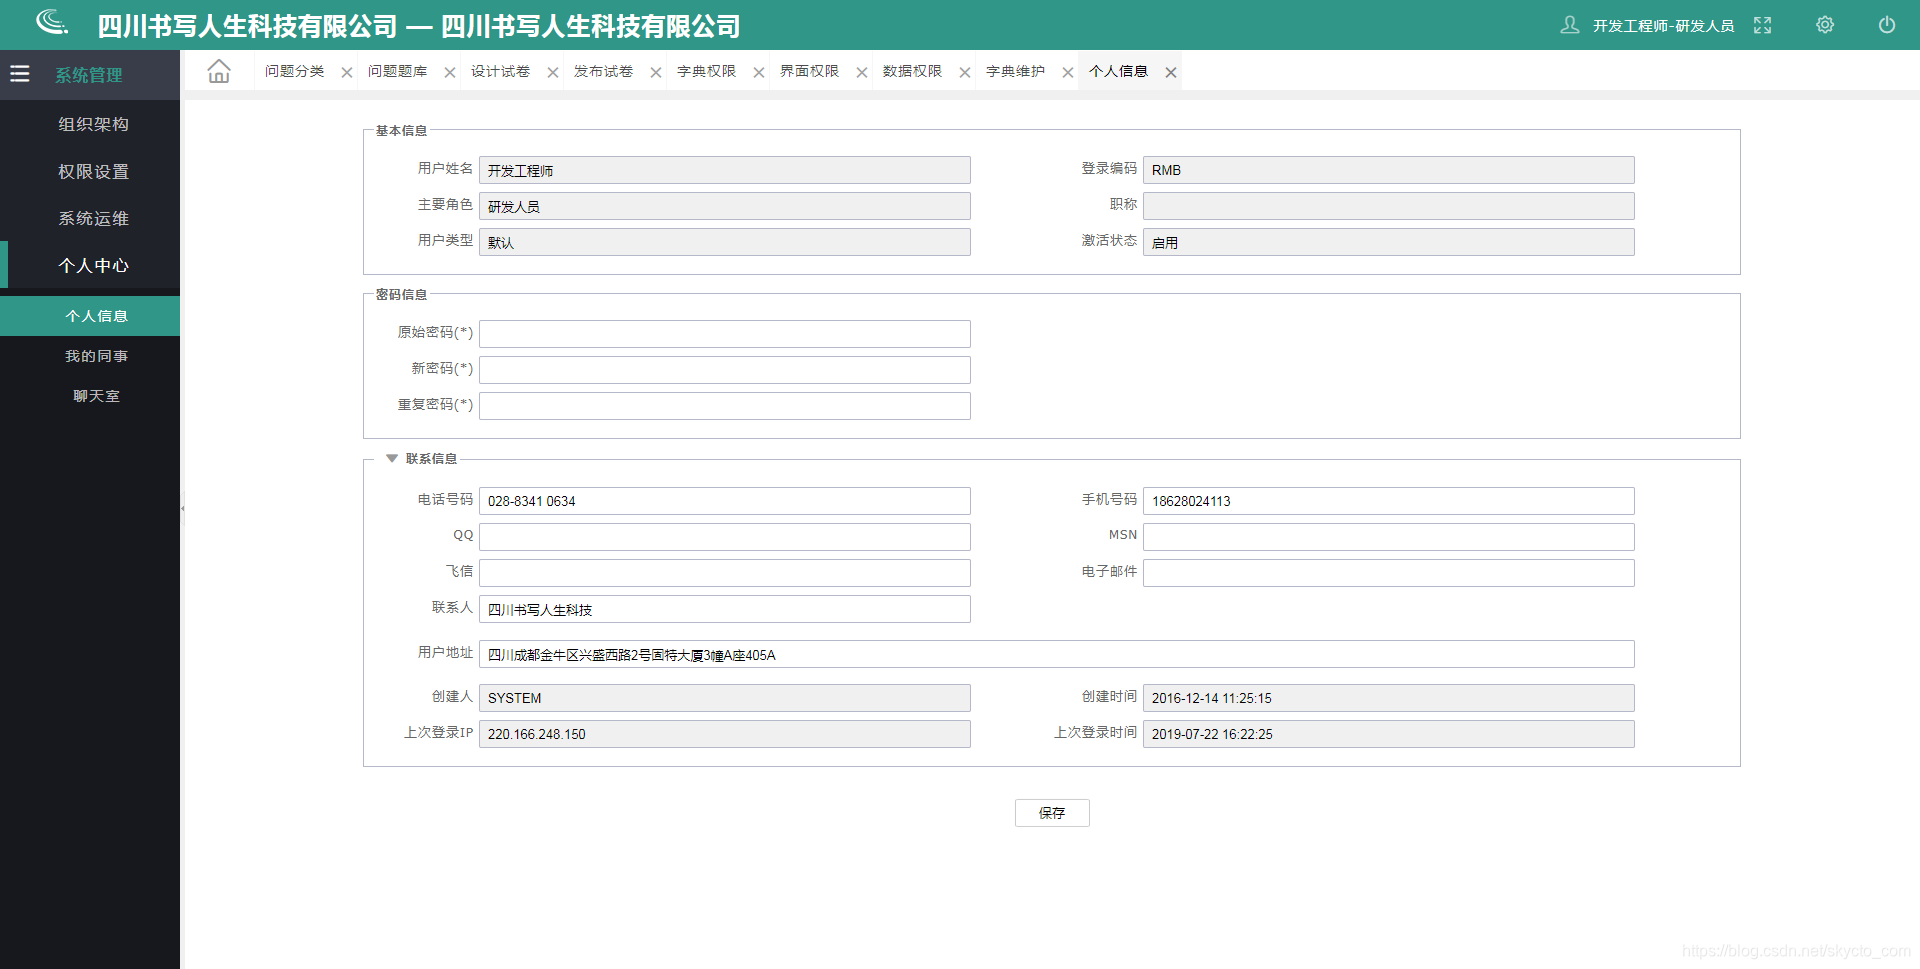1920x969 pixels.
Task: Click the 用户类型 field showing 默认
Action: coord(725,242)
